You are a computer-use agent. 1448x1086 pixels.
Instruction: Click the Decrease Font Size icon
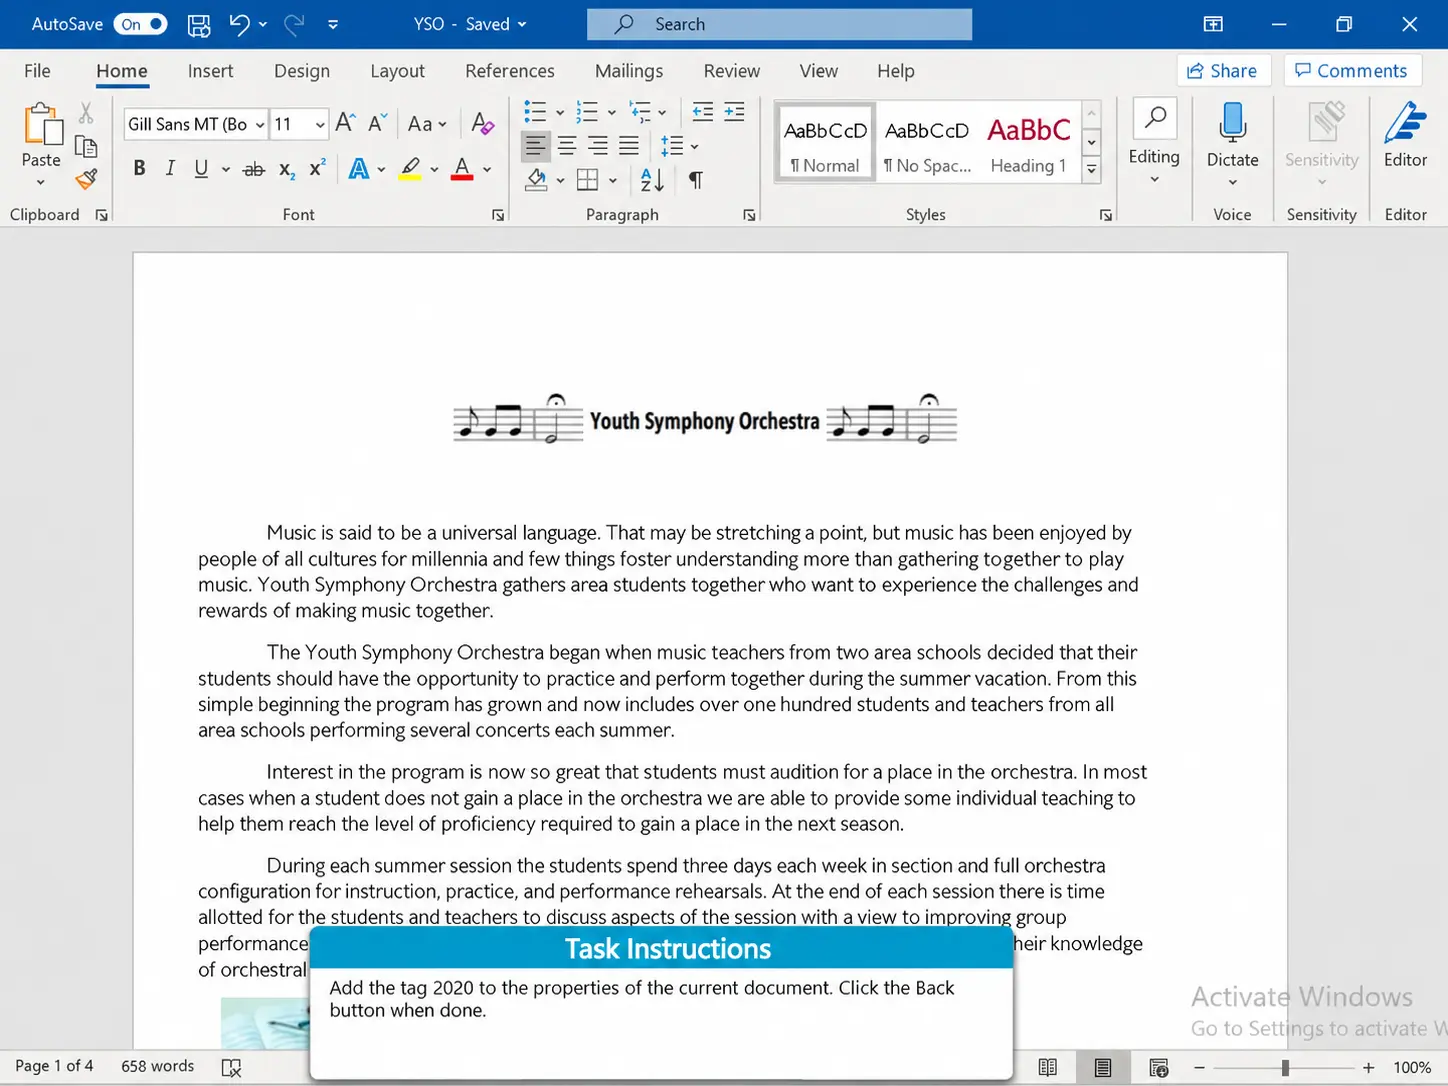pos(376,123)
